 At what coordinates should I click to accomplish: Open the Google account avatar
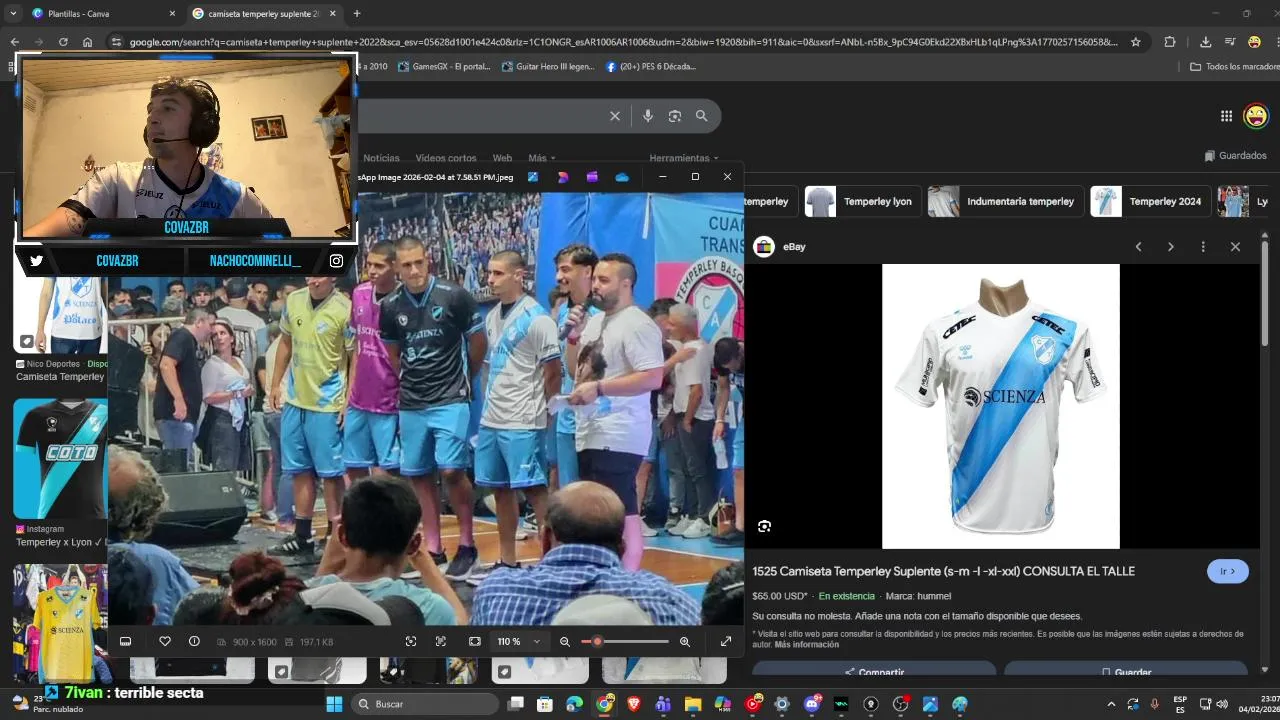(1256, 116)
